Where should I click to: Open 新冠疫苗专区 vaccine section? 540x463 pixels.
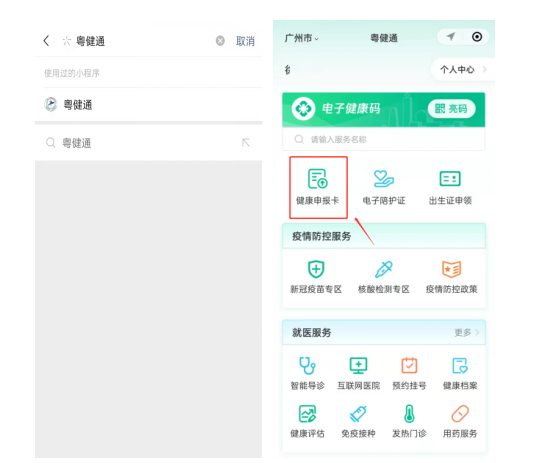316,277
